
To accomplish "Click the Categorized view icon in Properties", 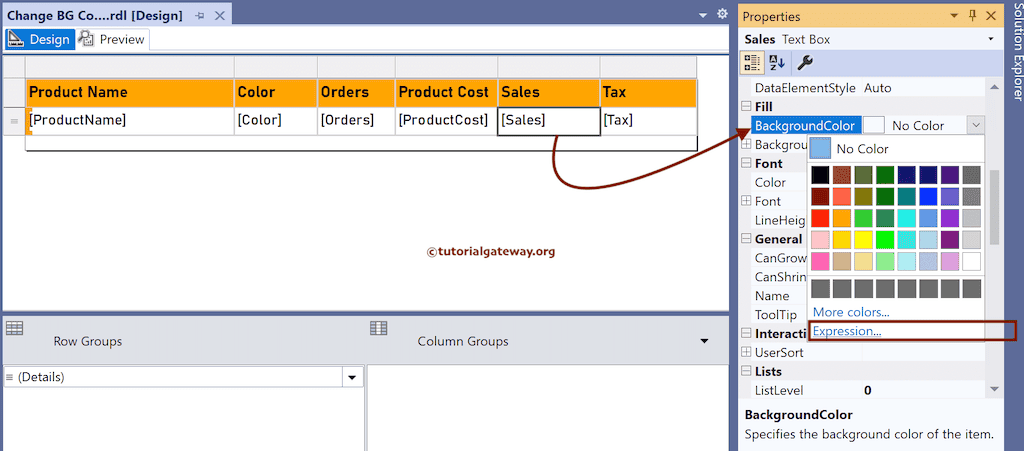I will pyautogui.click(x=752, y=63).
